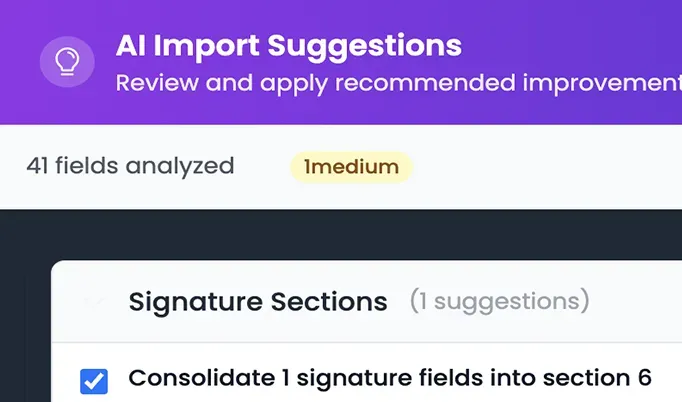Click the "(1 suggestions)" count label
Image resolution: width=682 pixels, height=402 pixels.
[499, 301]
